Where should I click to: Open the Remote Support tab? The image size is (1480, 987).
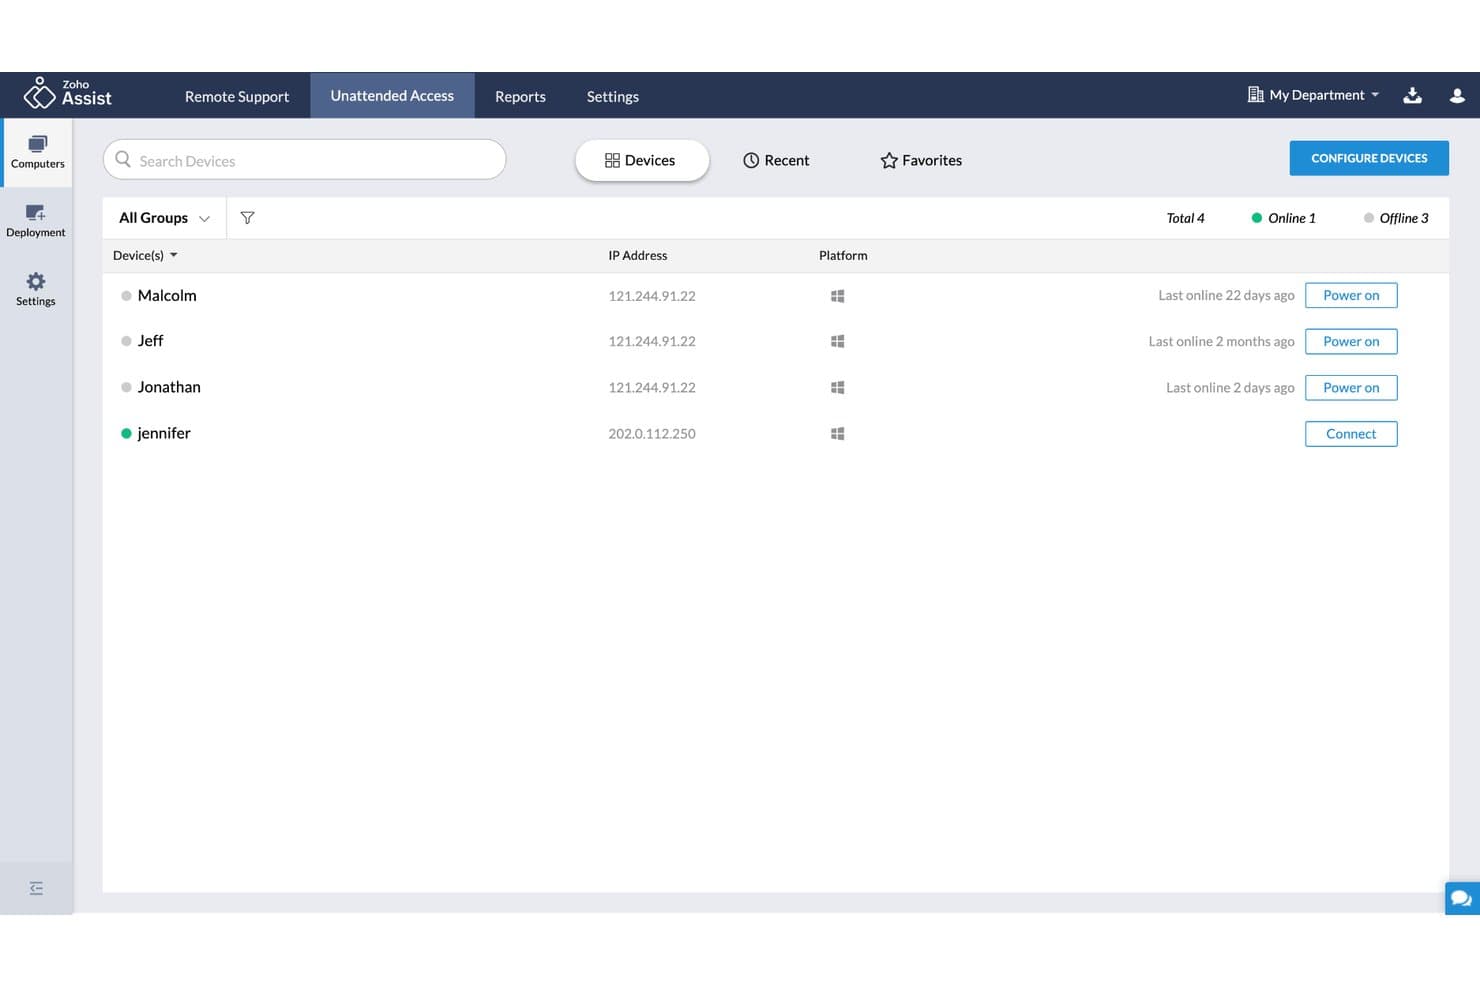[x=237, y=96]
